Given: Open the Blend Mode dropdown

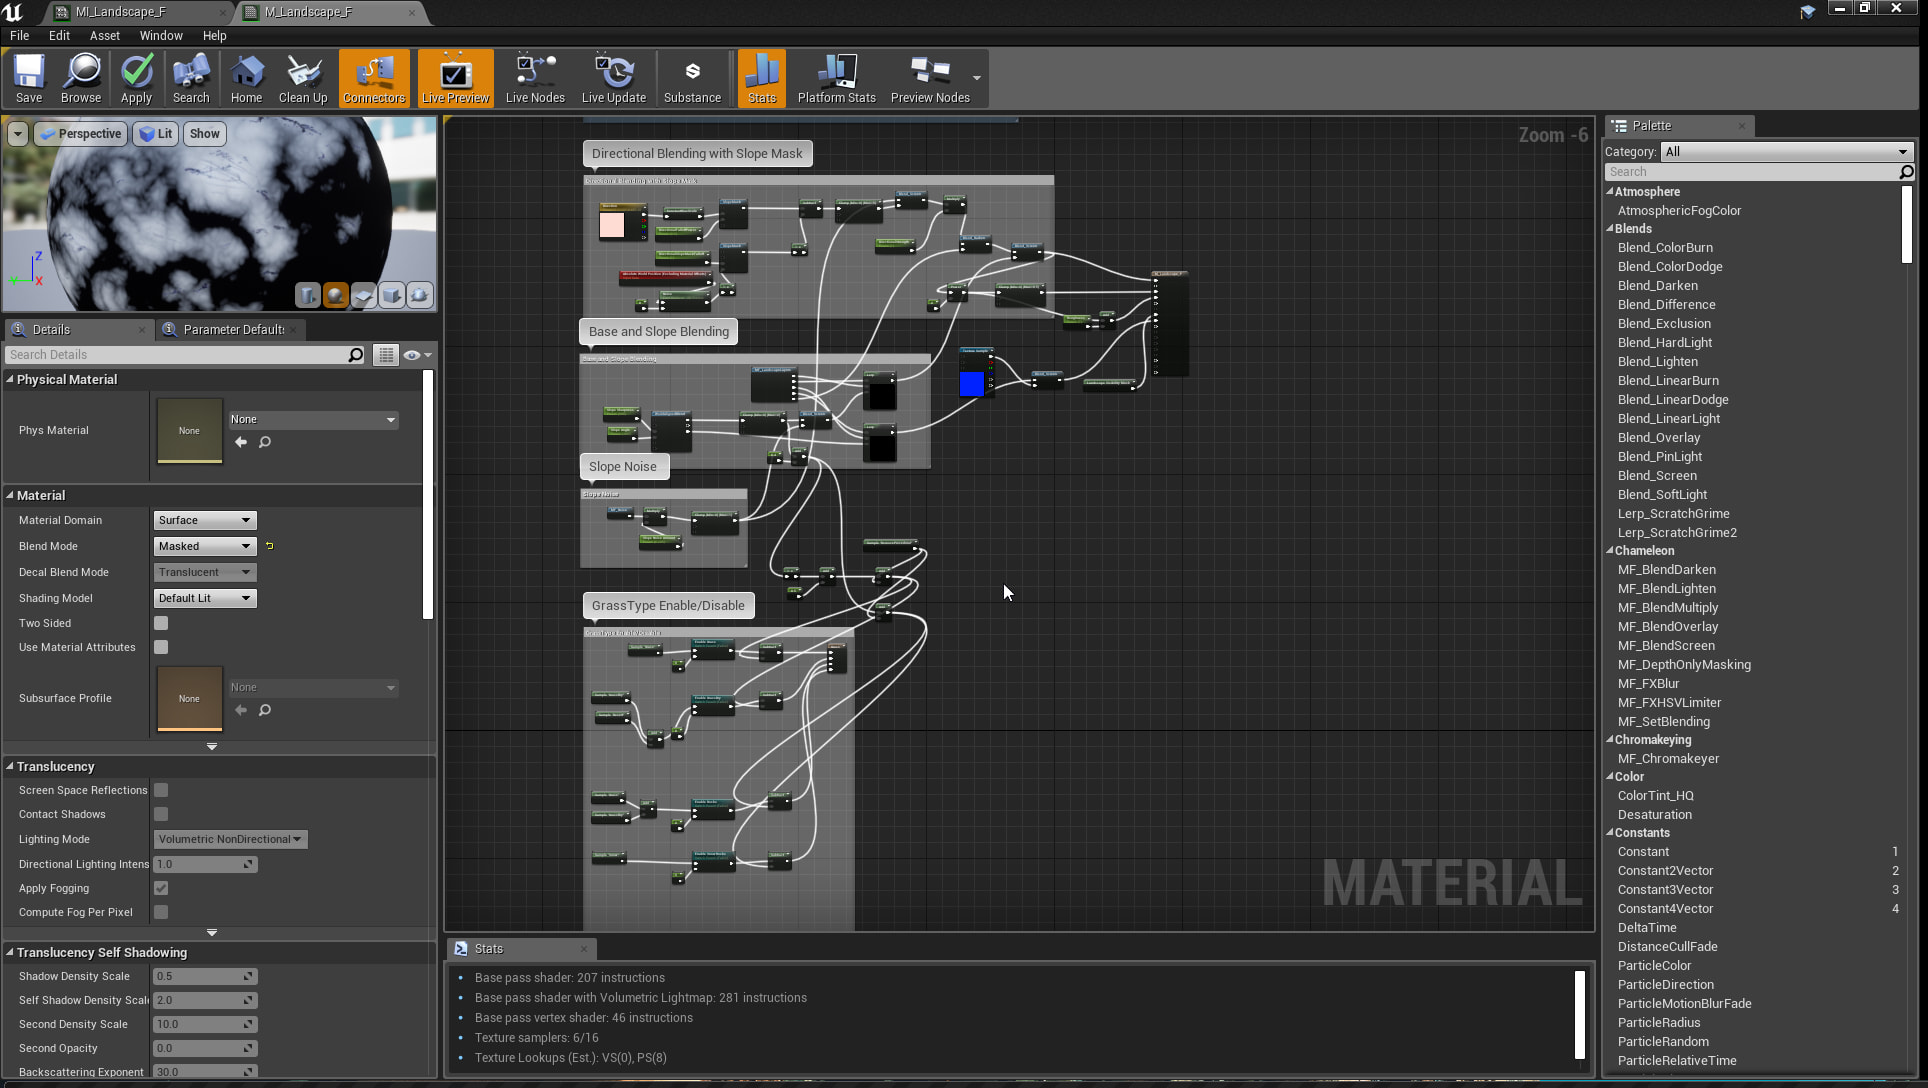Looking at the screenshot, I should tap(205, 546).
